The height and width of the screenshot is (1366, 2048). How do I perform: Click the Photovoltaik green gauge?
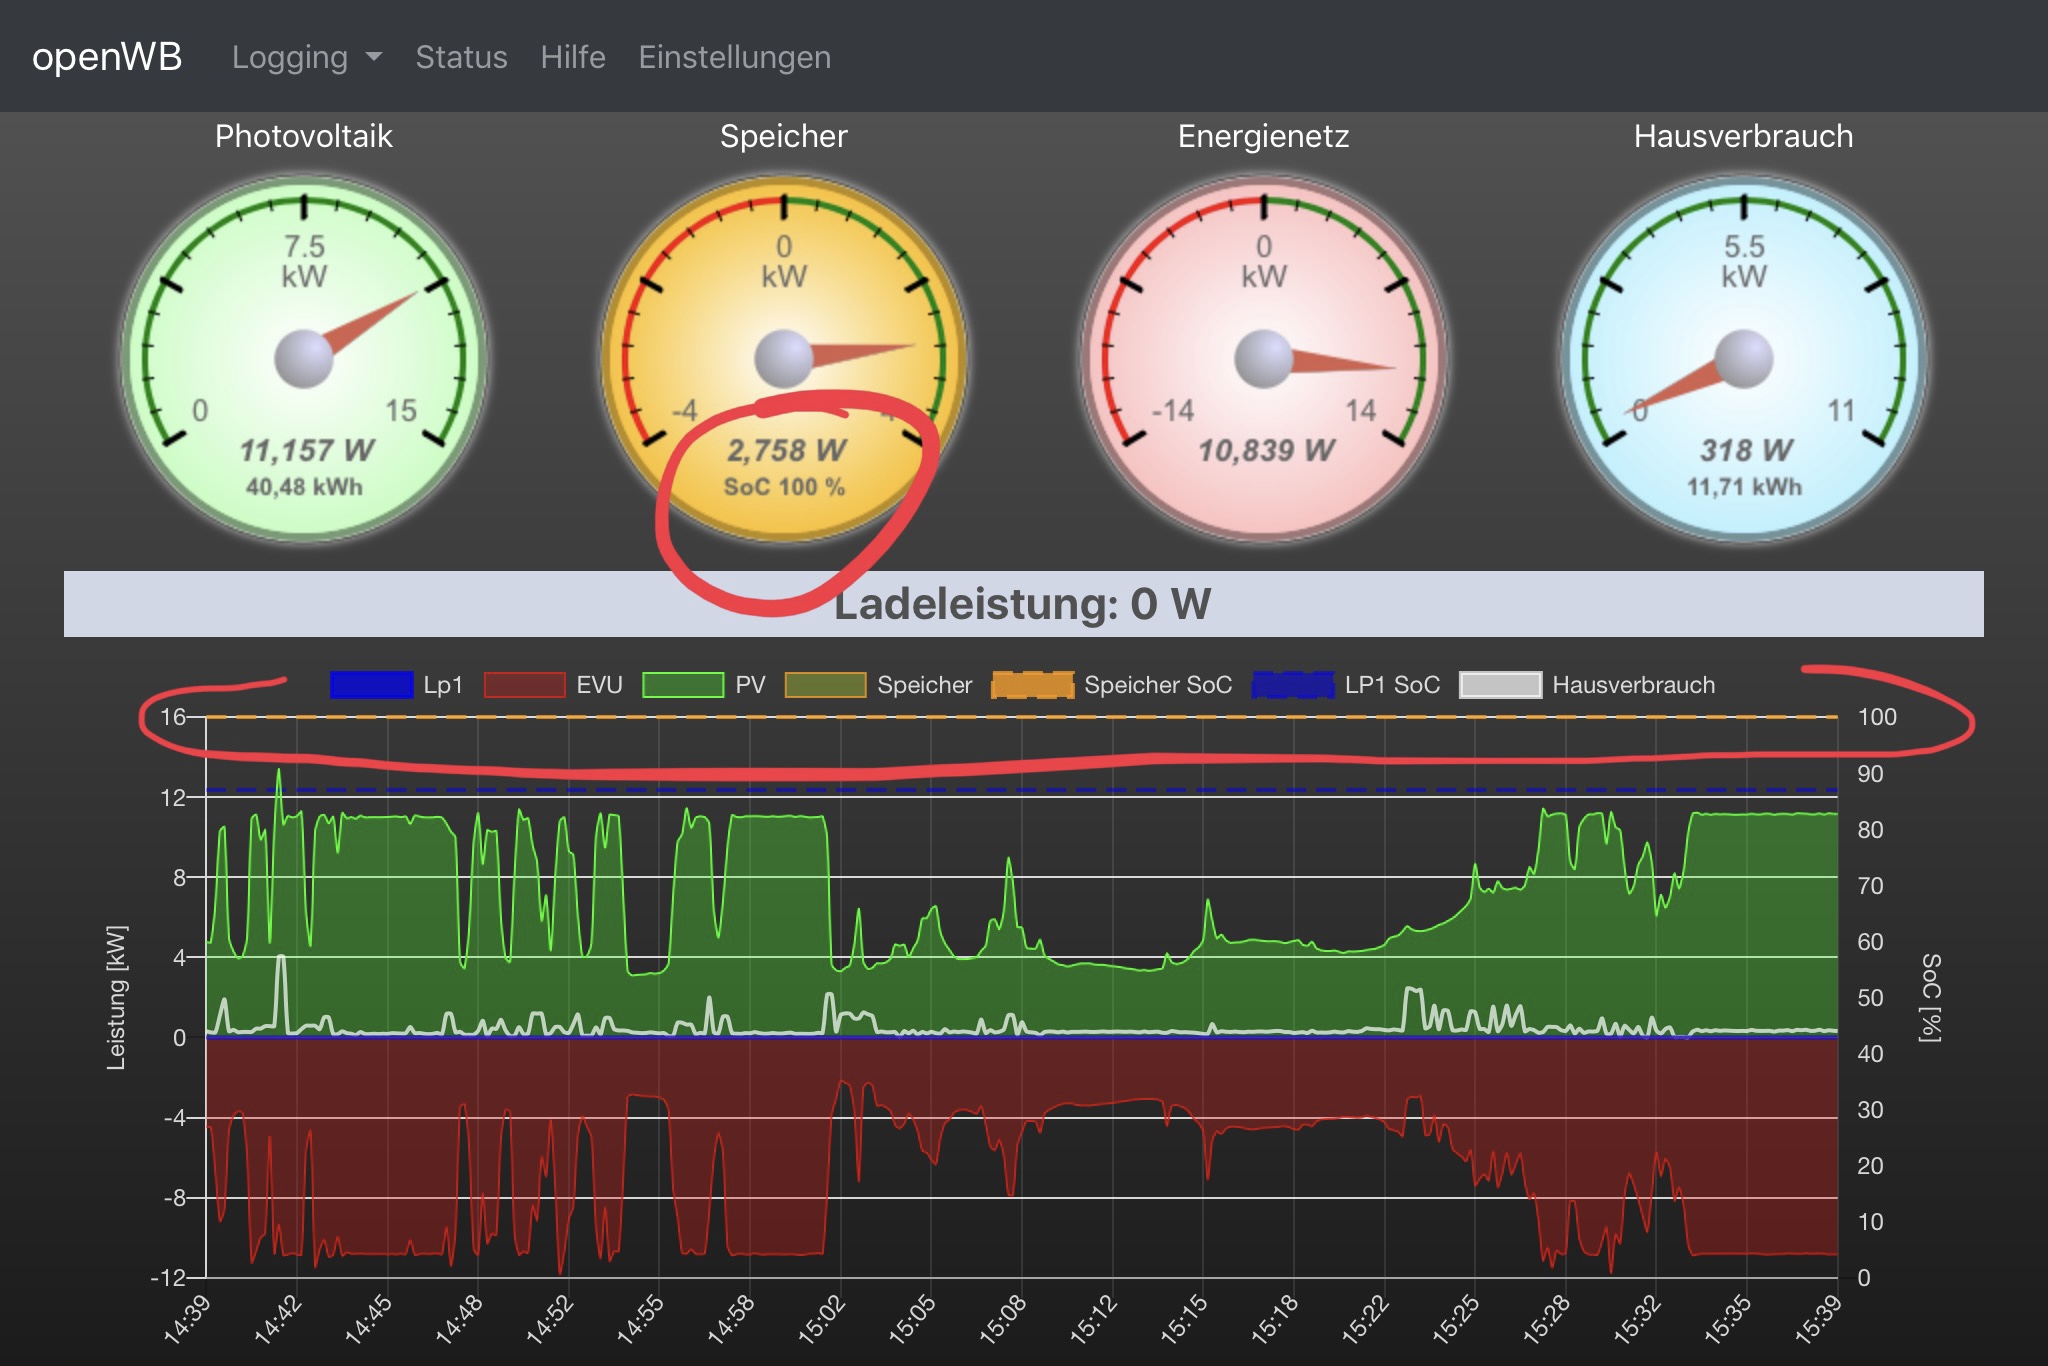tap(304, 358)
